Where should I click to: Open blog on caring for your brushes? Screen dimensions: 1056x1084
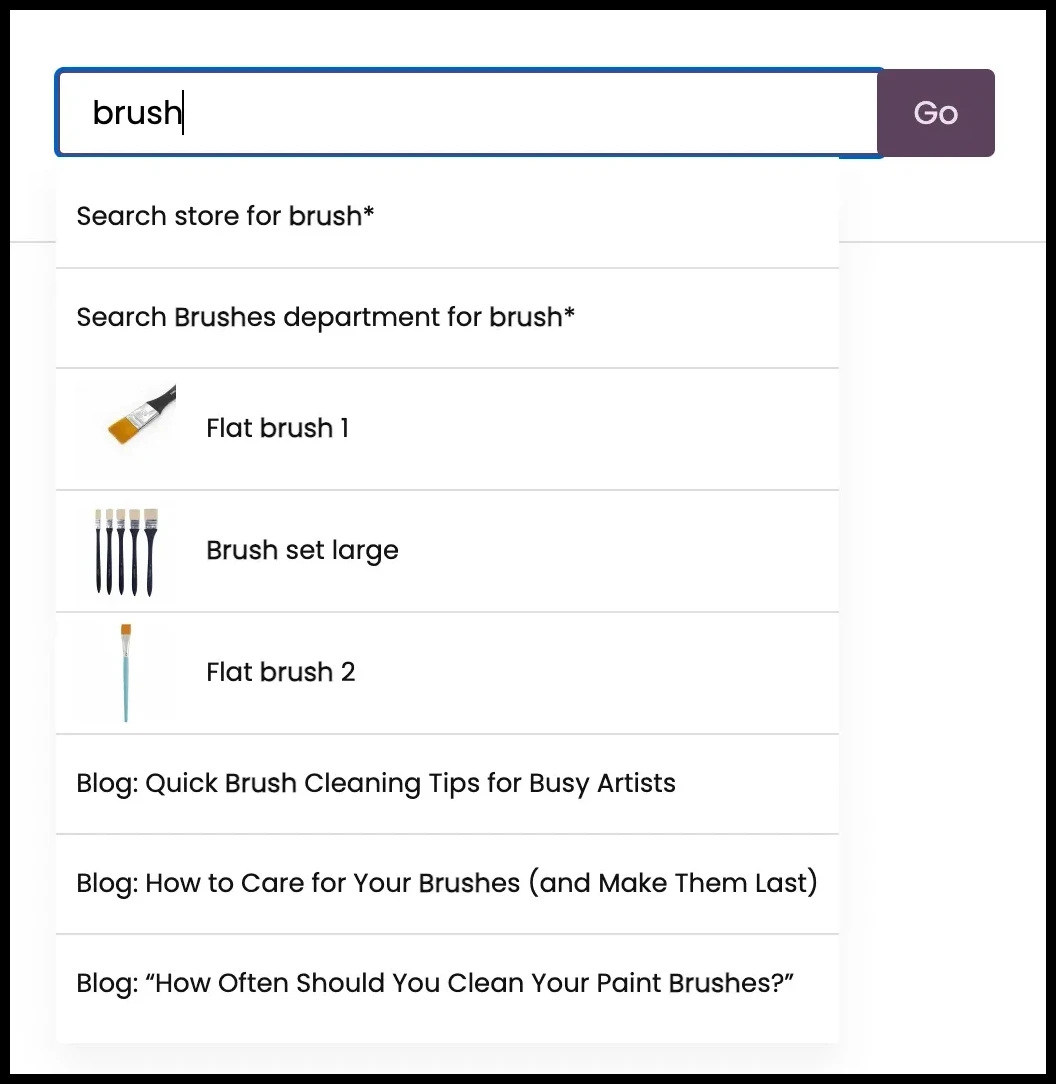pyautogui.click(x=447, y=883)
